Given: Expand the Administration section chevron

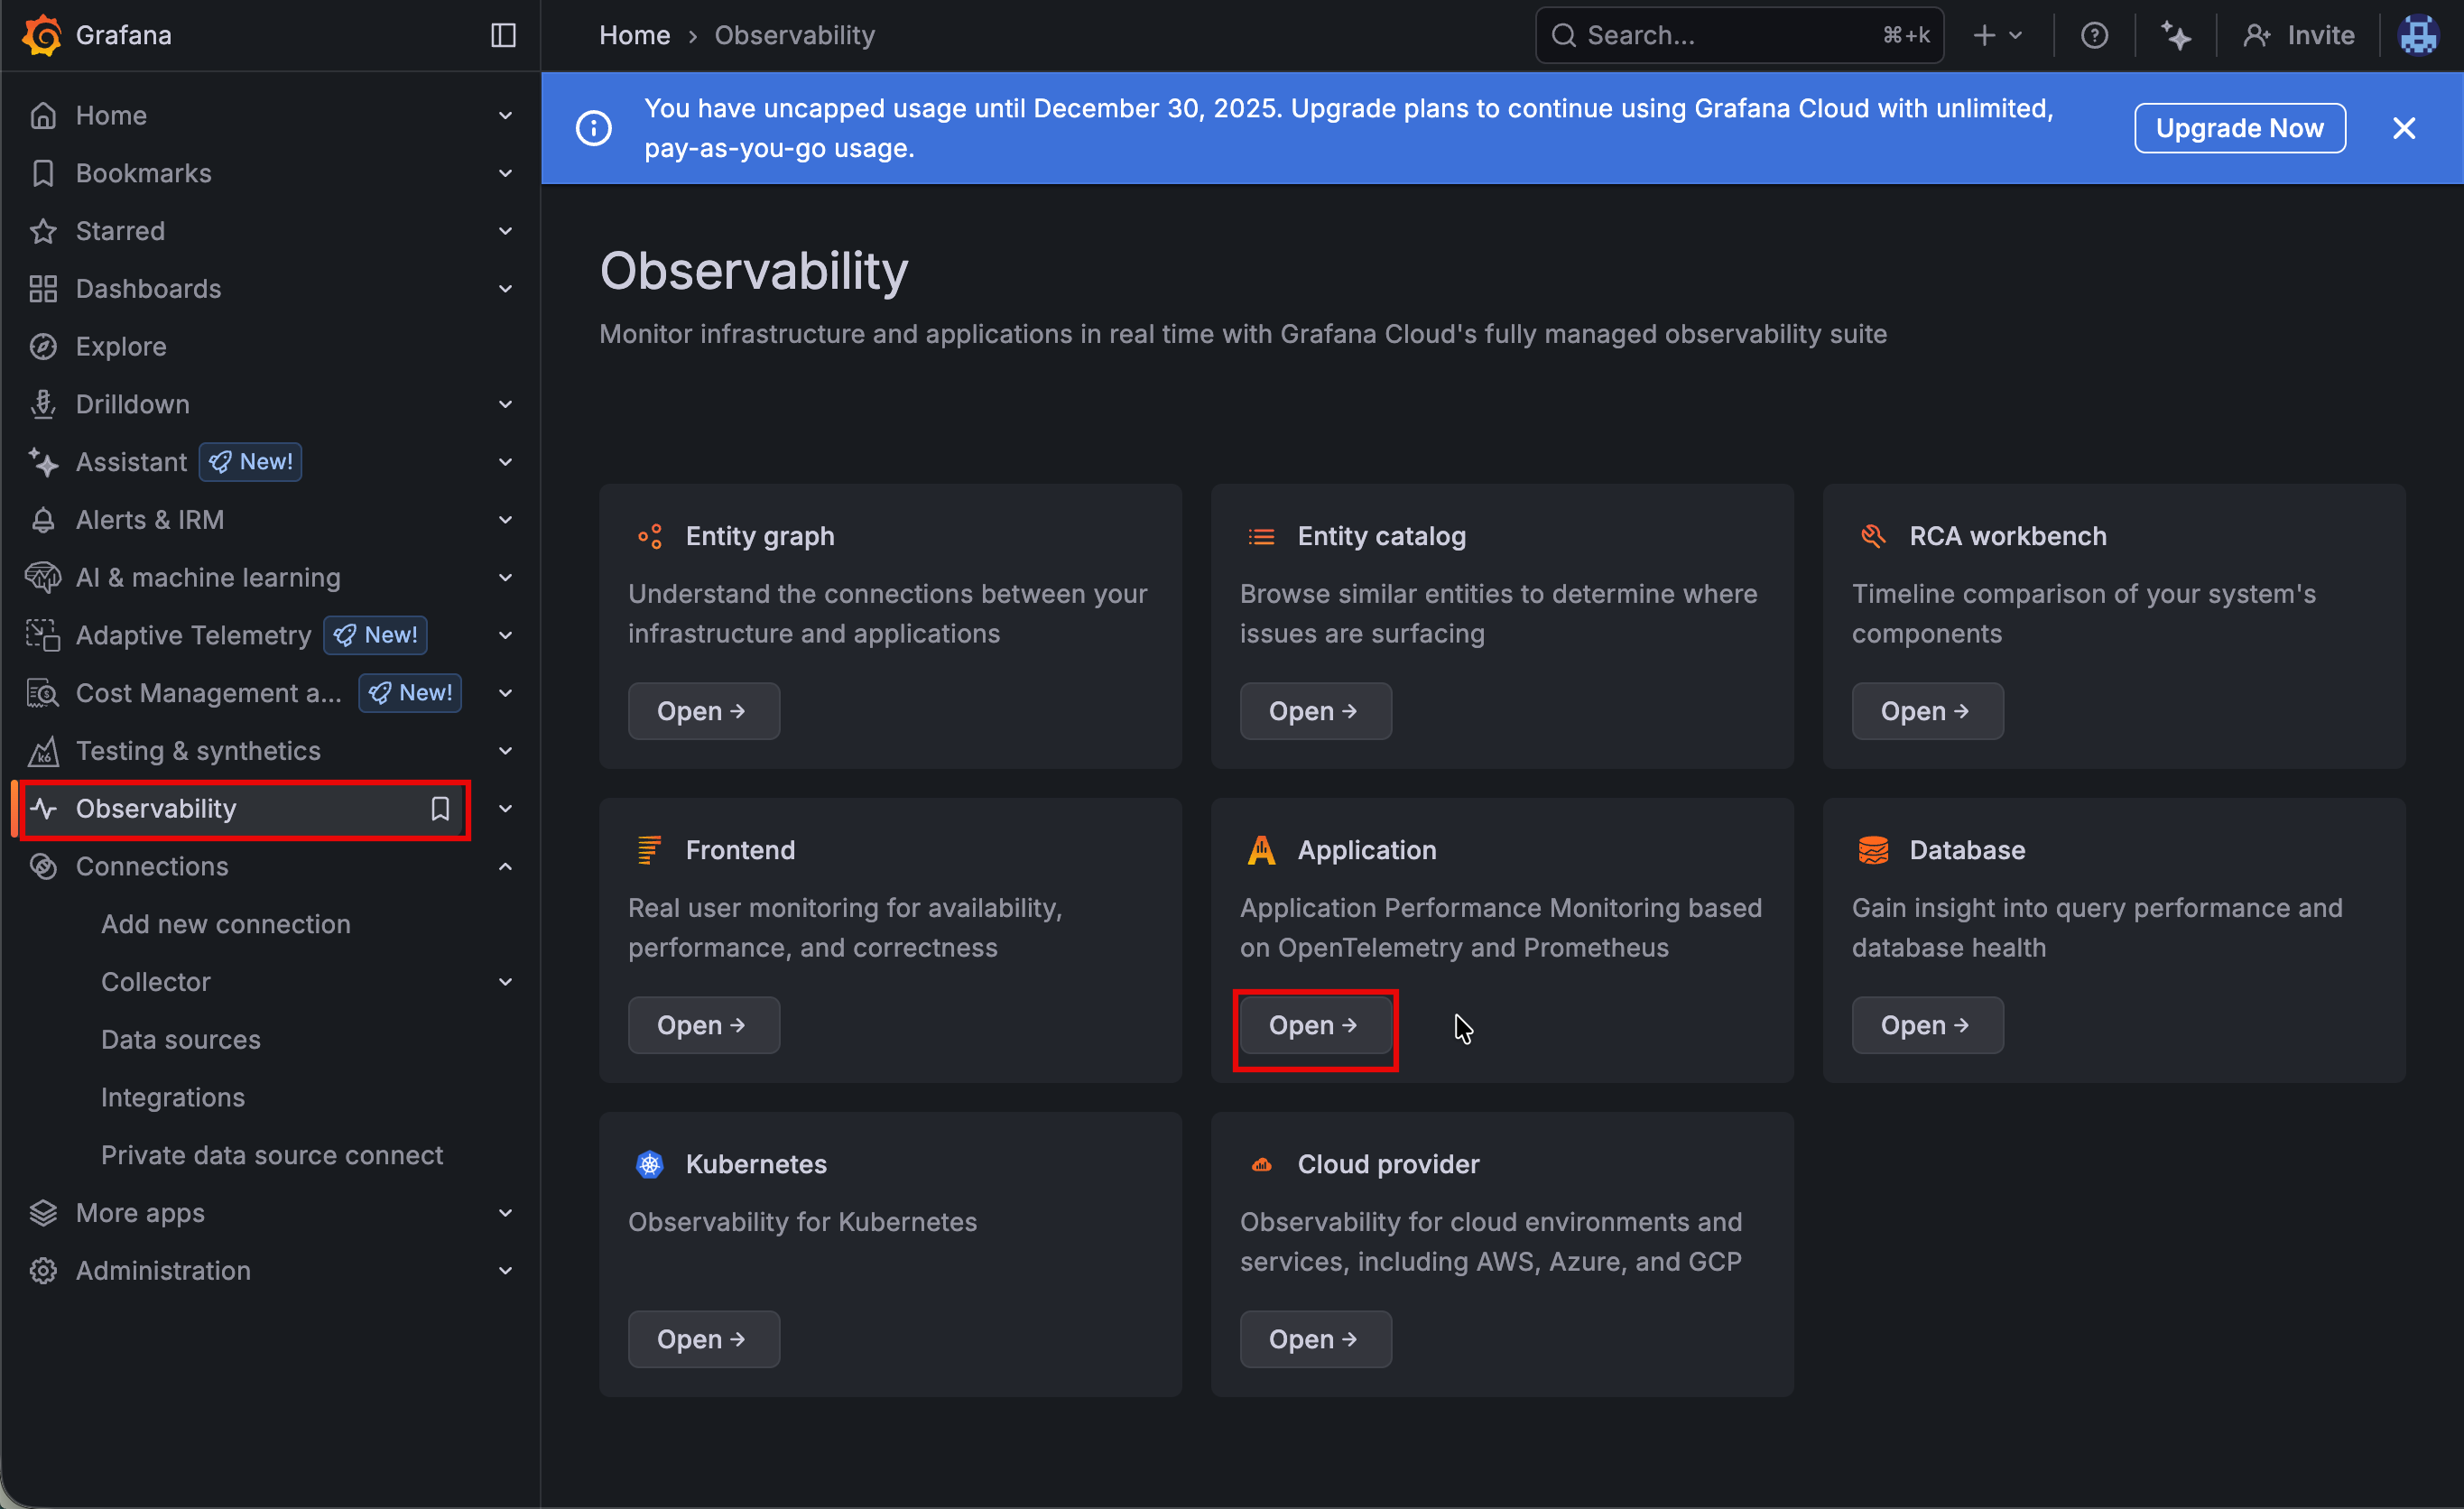Looking at the screenshot, I should (x=506, y=1271).
